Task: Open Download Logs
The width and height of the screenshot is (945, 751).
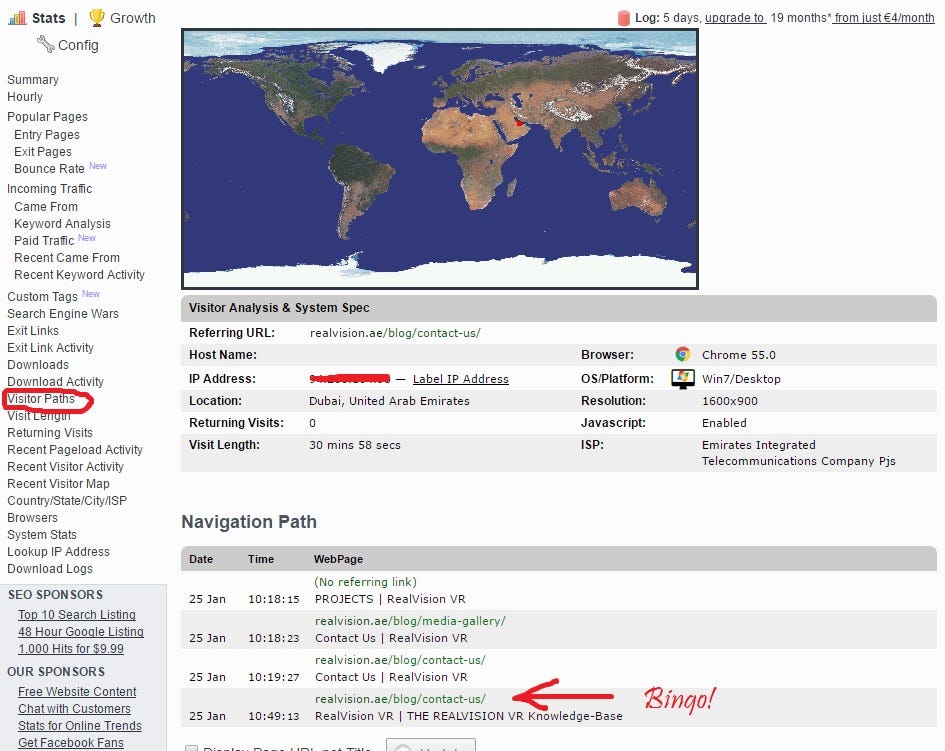Action: point(50,568)
